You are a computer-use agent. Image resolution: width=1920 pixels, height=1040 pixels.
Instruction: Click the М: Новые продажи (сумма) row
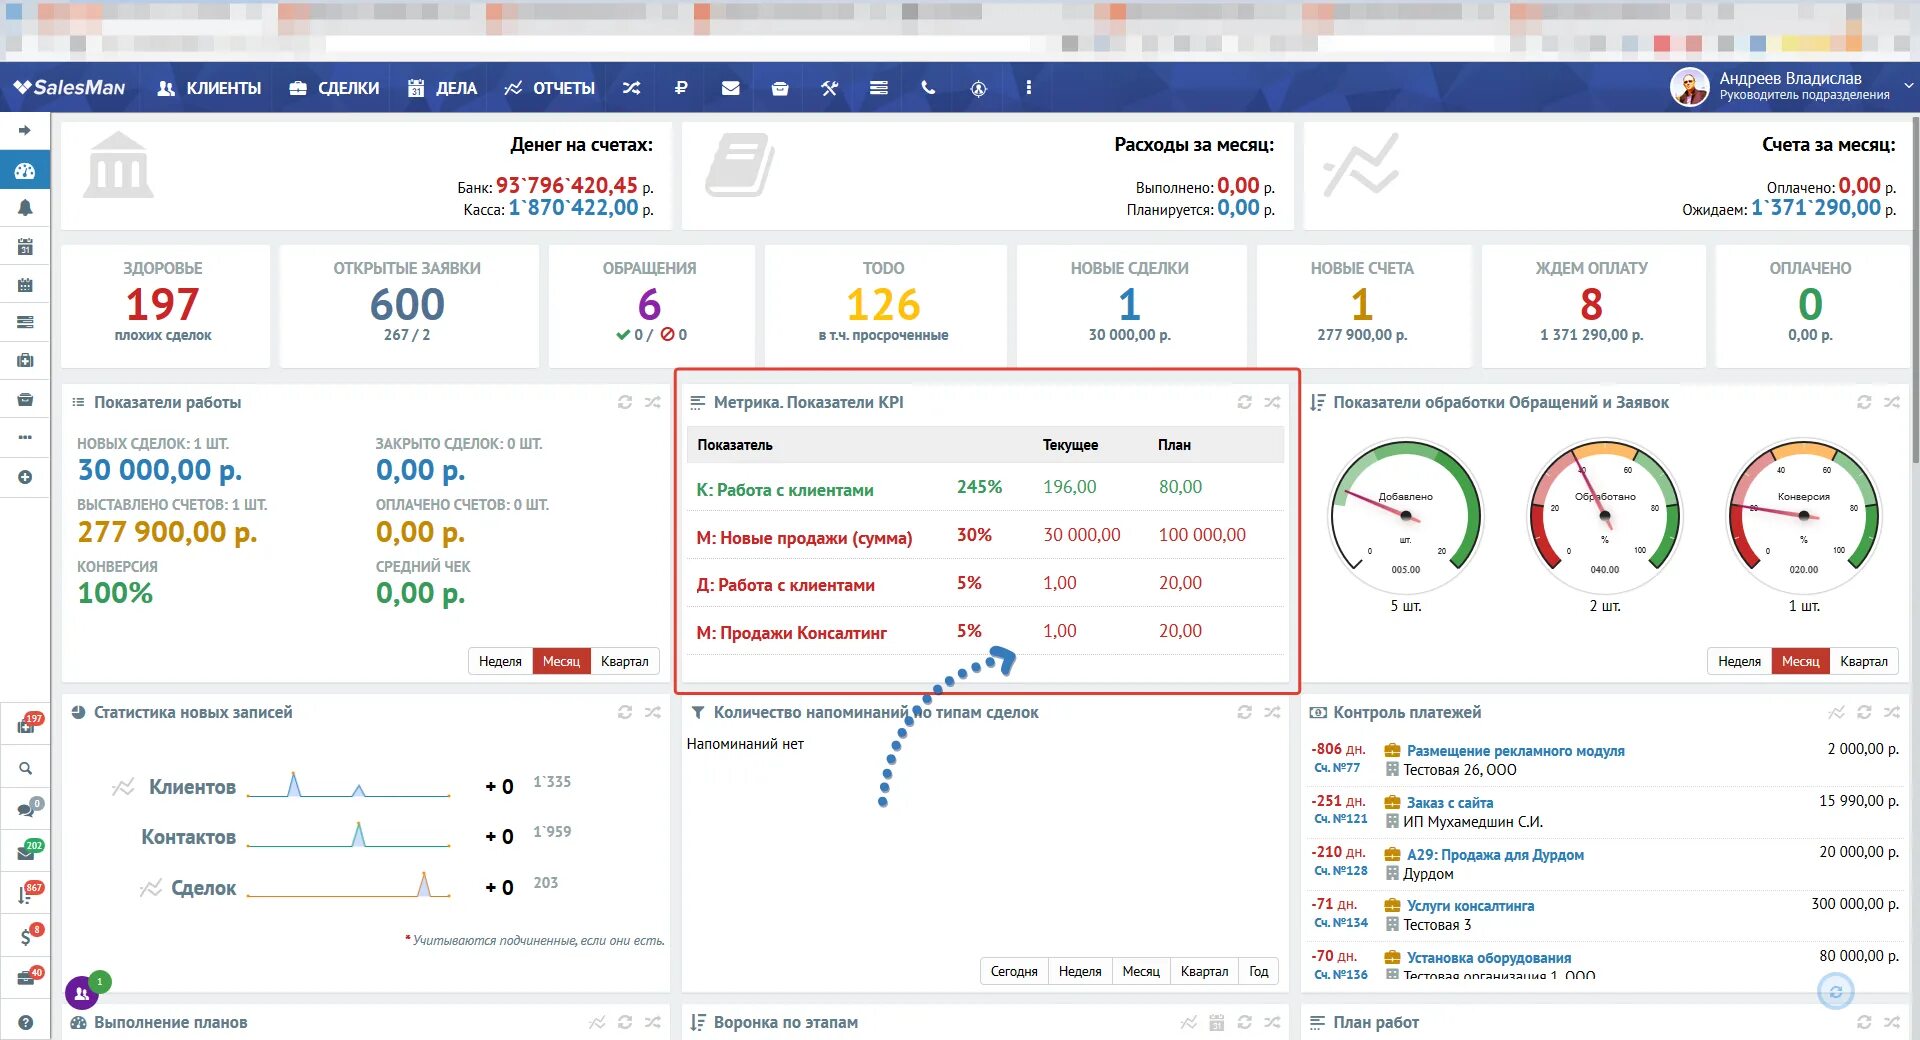[985, 535]
